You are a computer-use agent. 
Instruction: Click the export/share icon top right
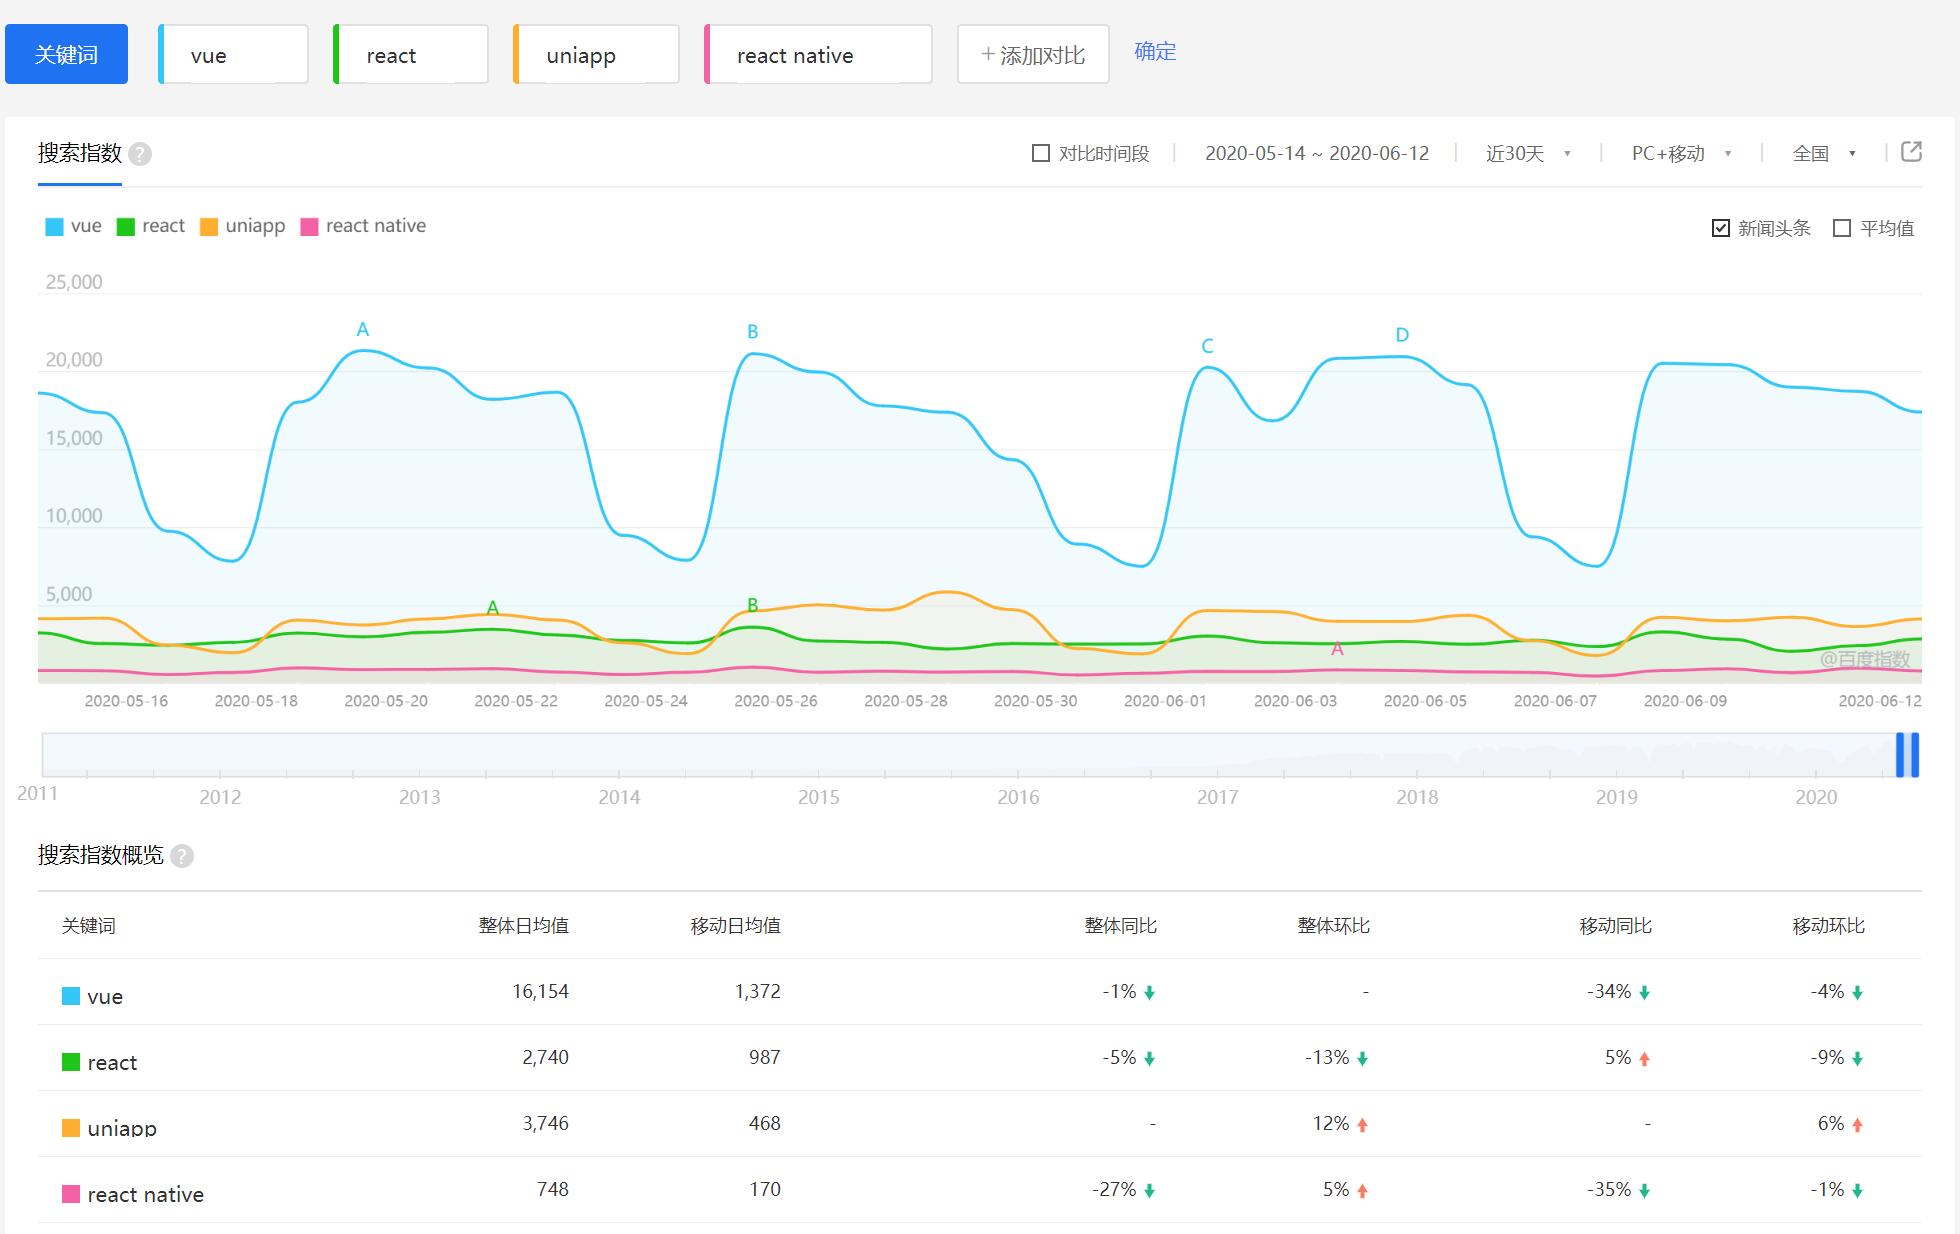click(x=1911, y=152)
